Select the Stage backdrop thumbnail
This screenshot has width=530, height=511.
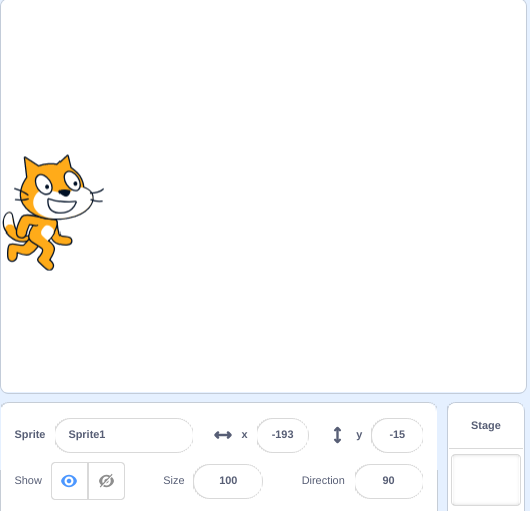pos(486,480)
